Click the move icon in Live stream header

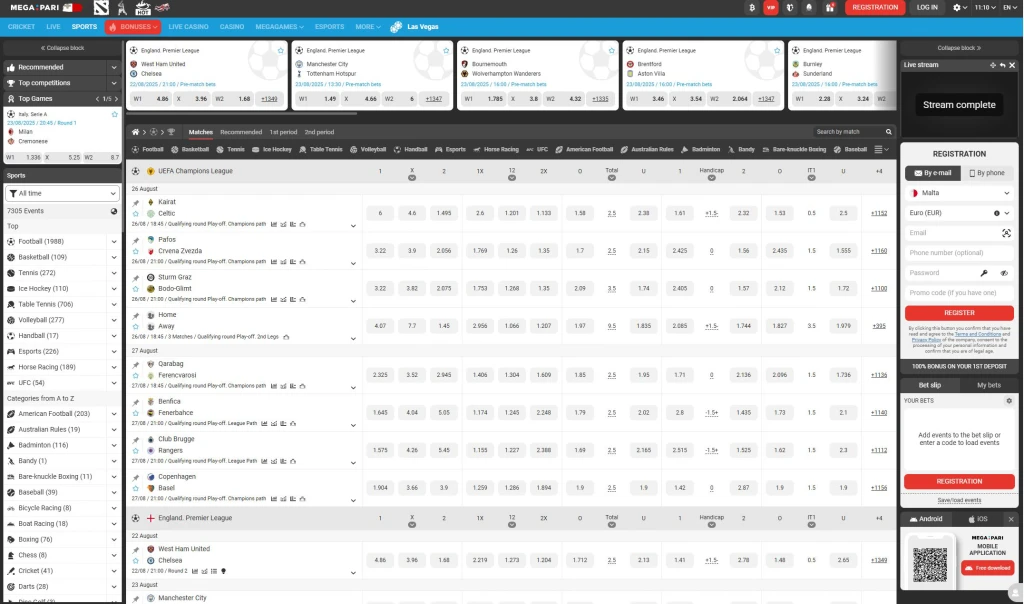[993, 65]
